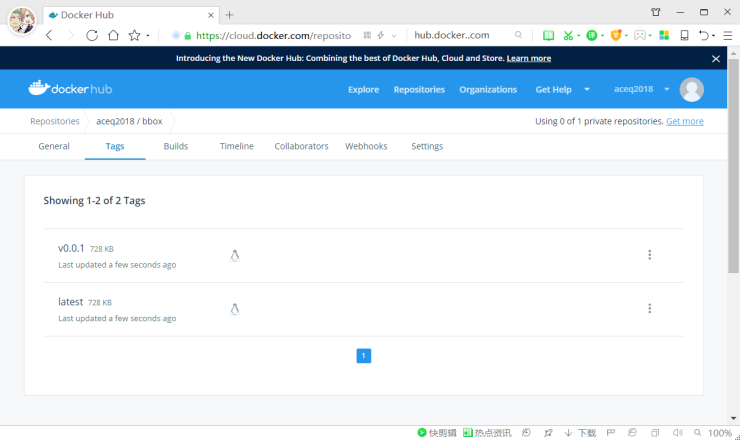Viewport: 740px width, 441px height.
Task: Click the status bar download arrow item
Action: (580, 433)
